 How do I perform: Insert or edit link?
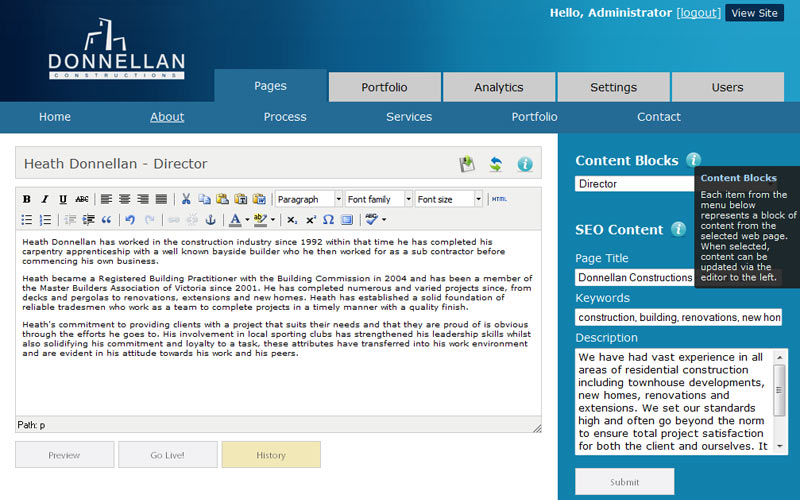coord(173,220)
